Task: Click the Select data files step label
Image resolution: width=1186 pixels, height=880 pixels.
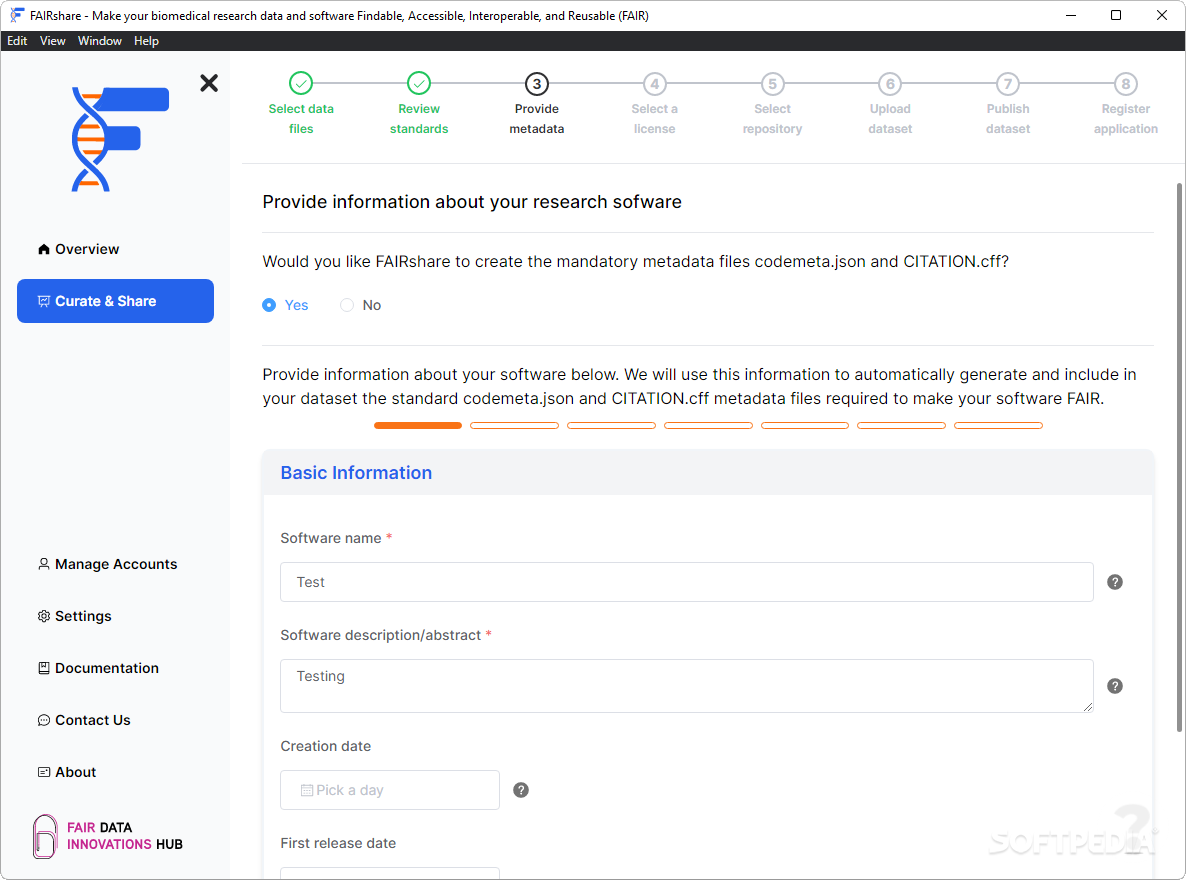Action: [x=301, y=119]
